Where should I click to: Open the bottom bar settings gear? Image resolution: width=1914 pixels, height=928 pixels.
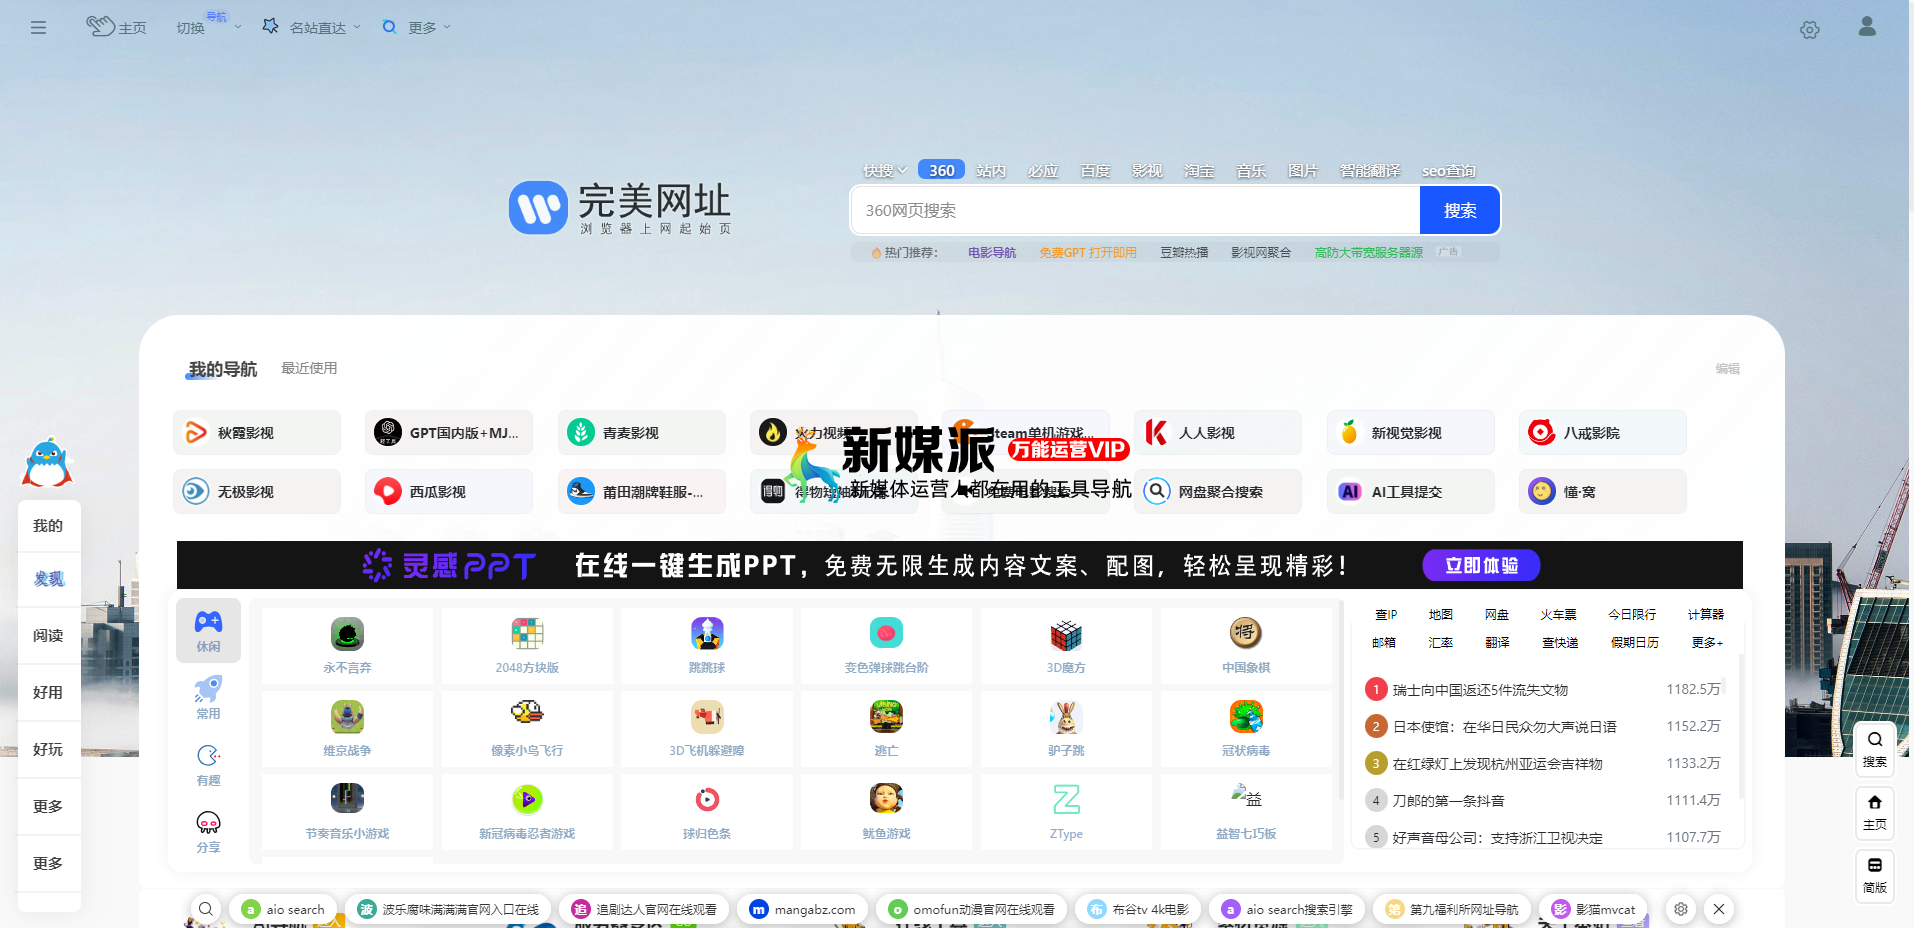[x=1681, y=909]
